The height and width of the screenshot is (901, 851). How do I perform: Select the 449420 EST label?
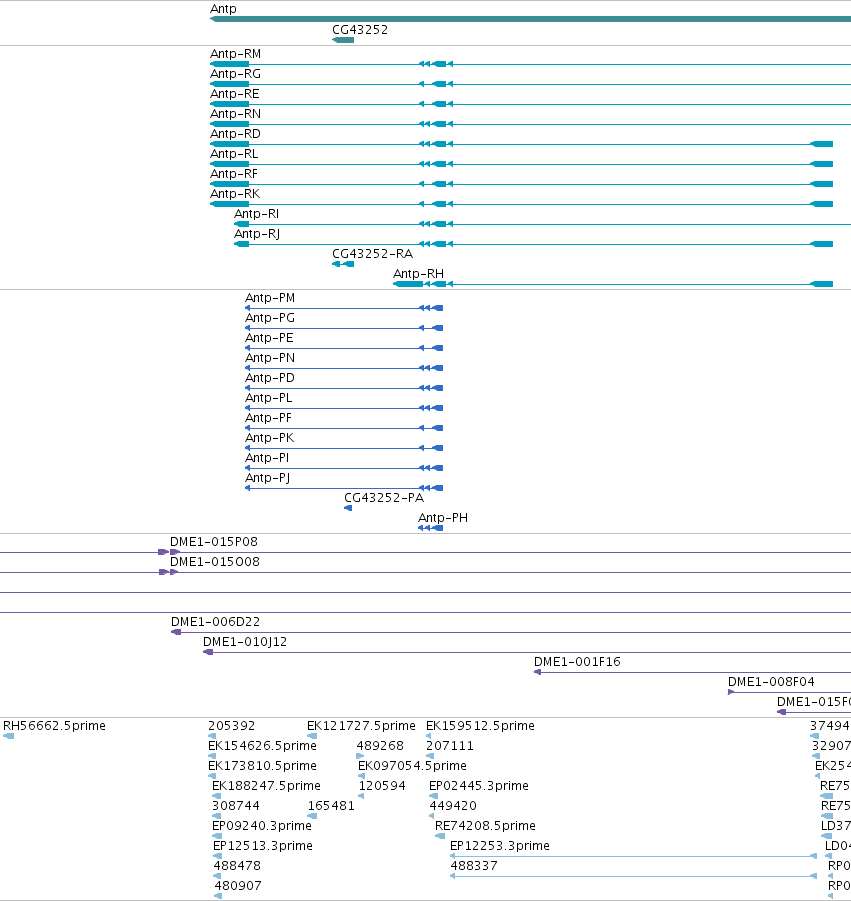(x=453, y=806)
